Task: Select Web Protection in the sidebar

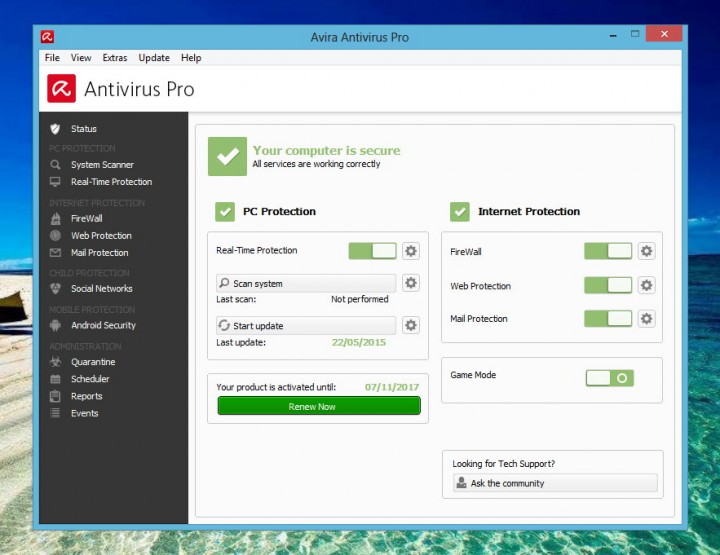Action: pyautogui.click(x=101, y=235)
